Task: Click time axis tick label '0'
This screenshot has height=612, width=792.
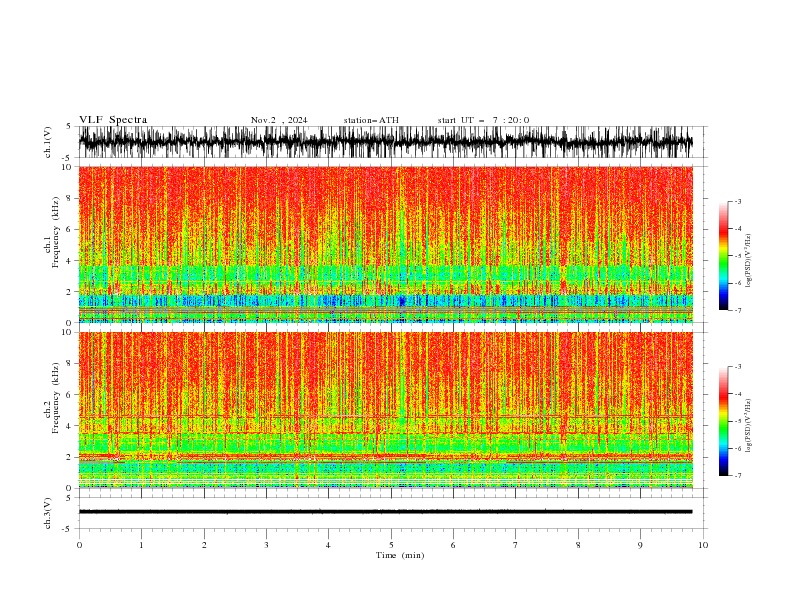Action: click(x=79, y=545)
